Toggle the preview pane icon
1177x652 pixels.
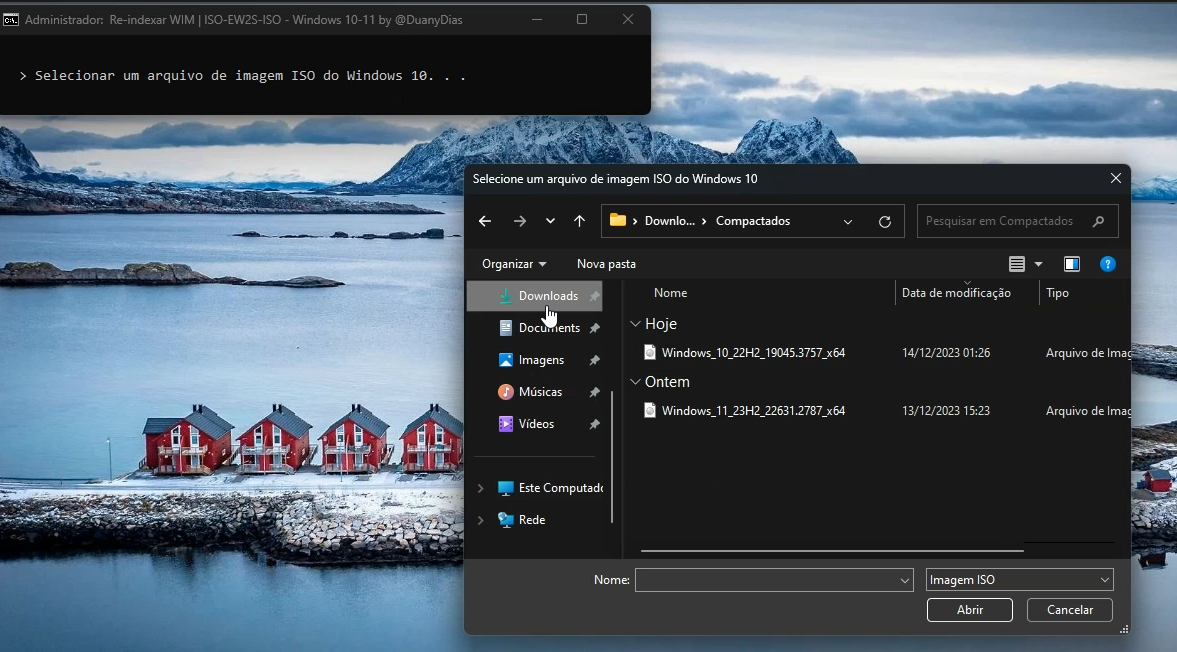coord(1072,263)
